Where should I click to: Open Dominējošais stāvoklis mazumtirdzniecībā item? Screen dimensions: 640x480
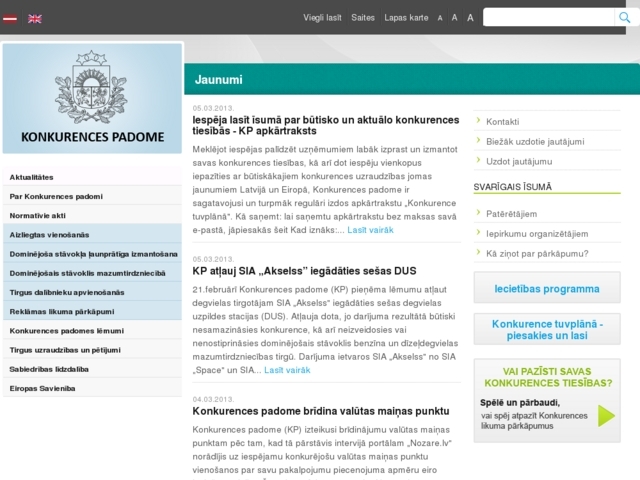92,273
